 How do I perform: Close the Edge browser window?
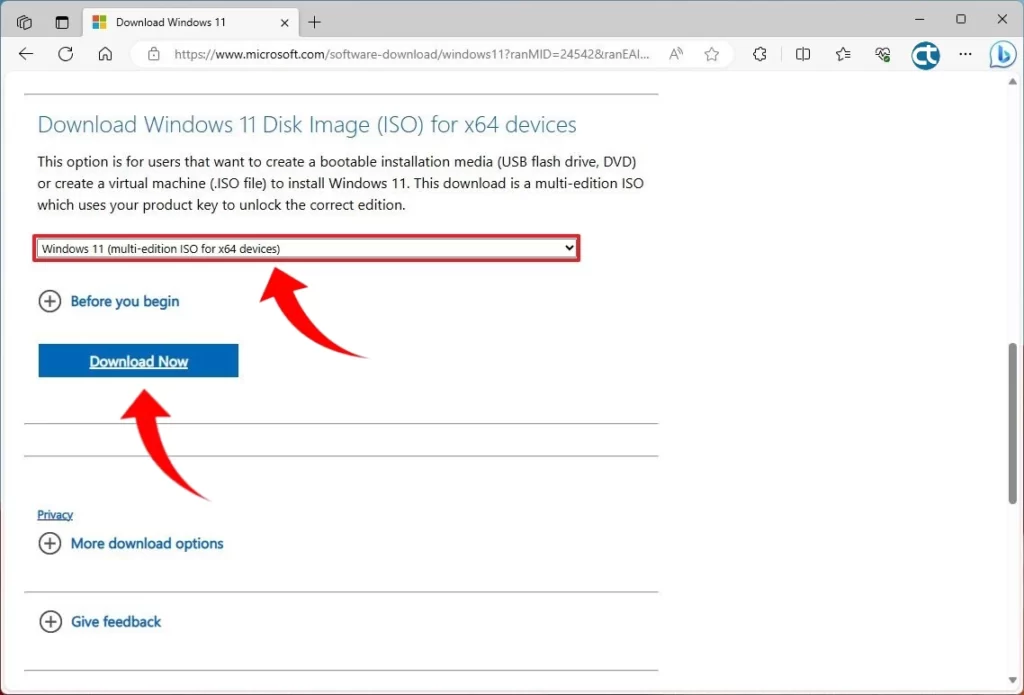click(1002, 20)
